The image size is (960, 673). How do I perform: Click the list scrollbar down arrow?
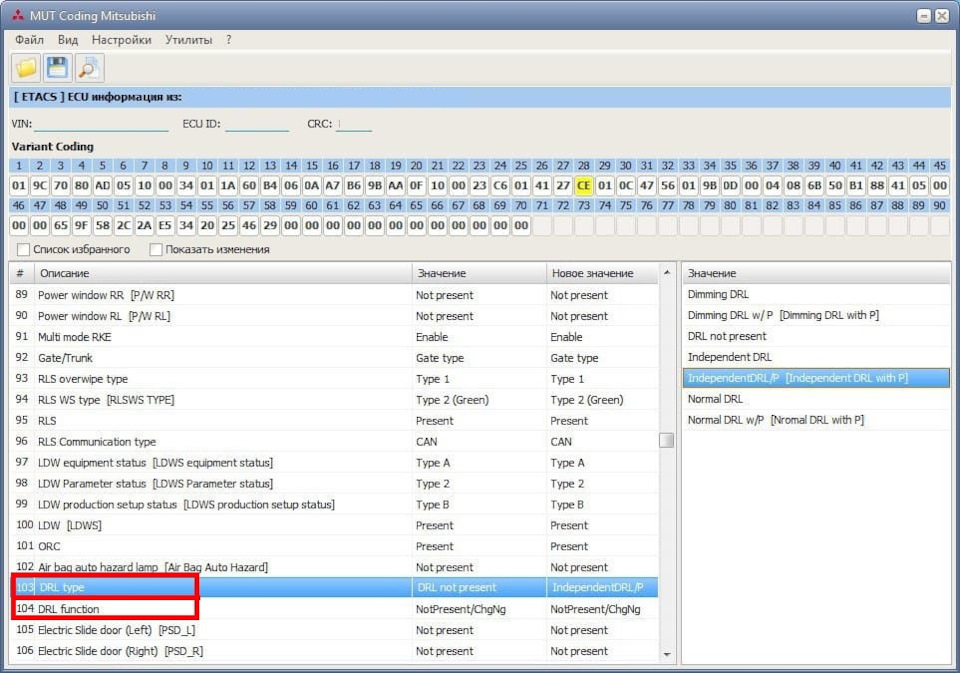click(x=667, y=655)
